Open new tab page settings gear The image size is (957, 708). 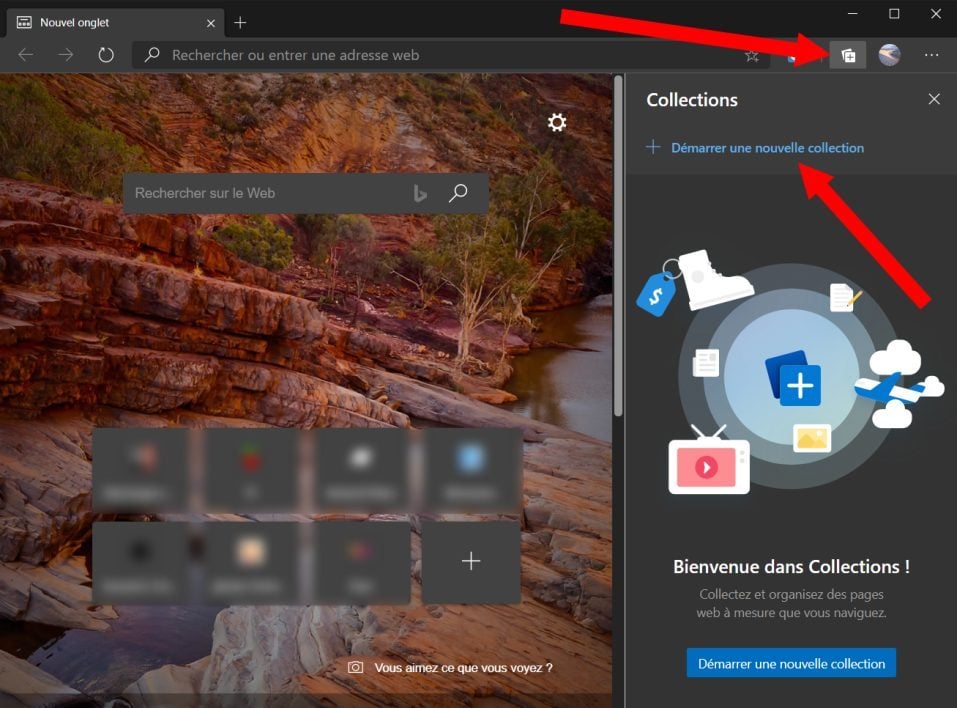pyautogui.click(x=557, y=123)
